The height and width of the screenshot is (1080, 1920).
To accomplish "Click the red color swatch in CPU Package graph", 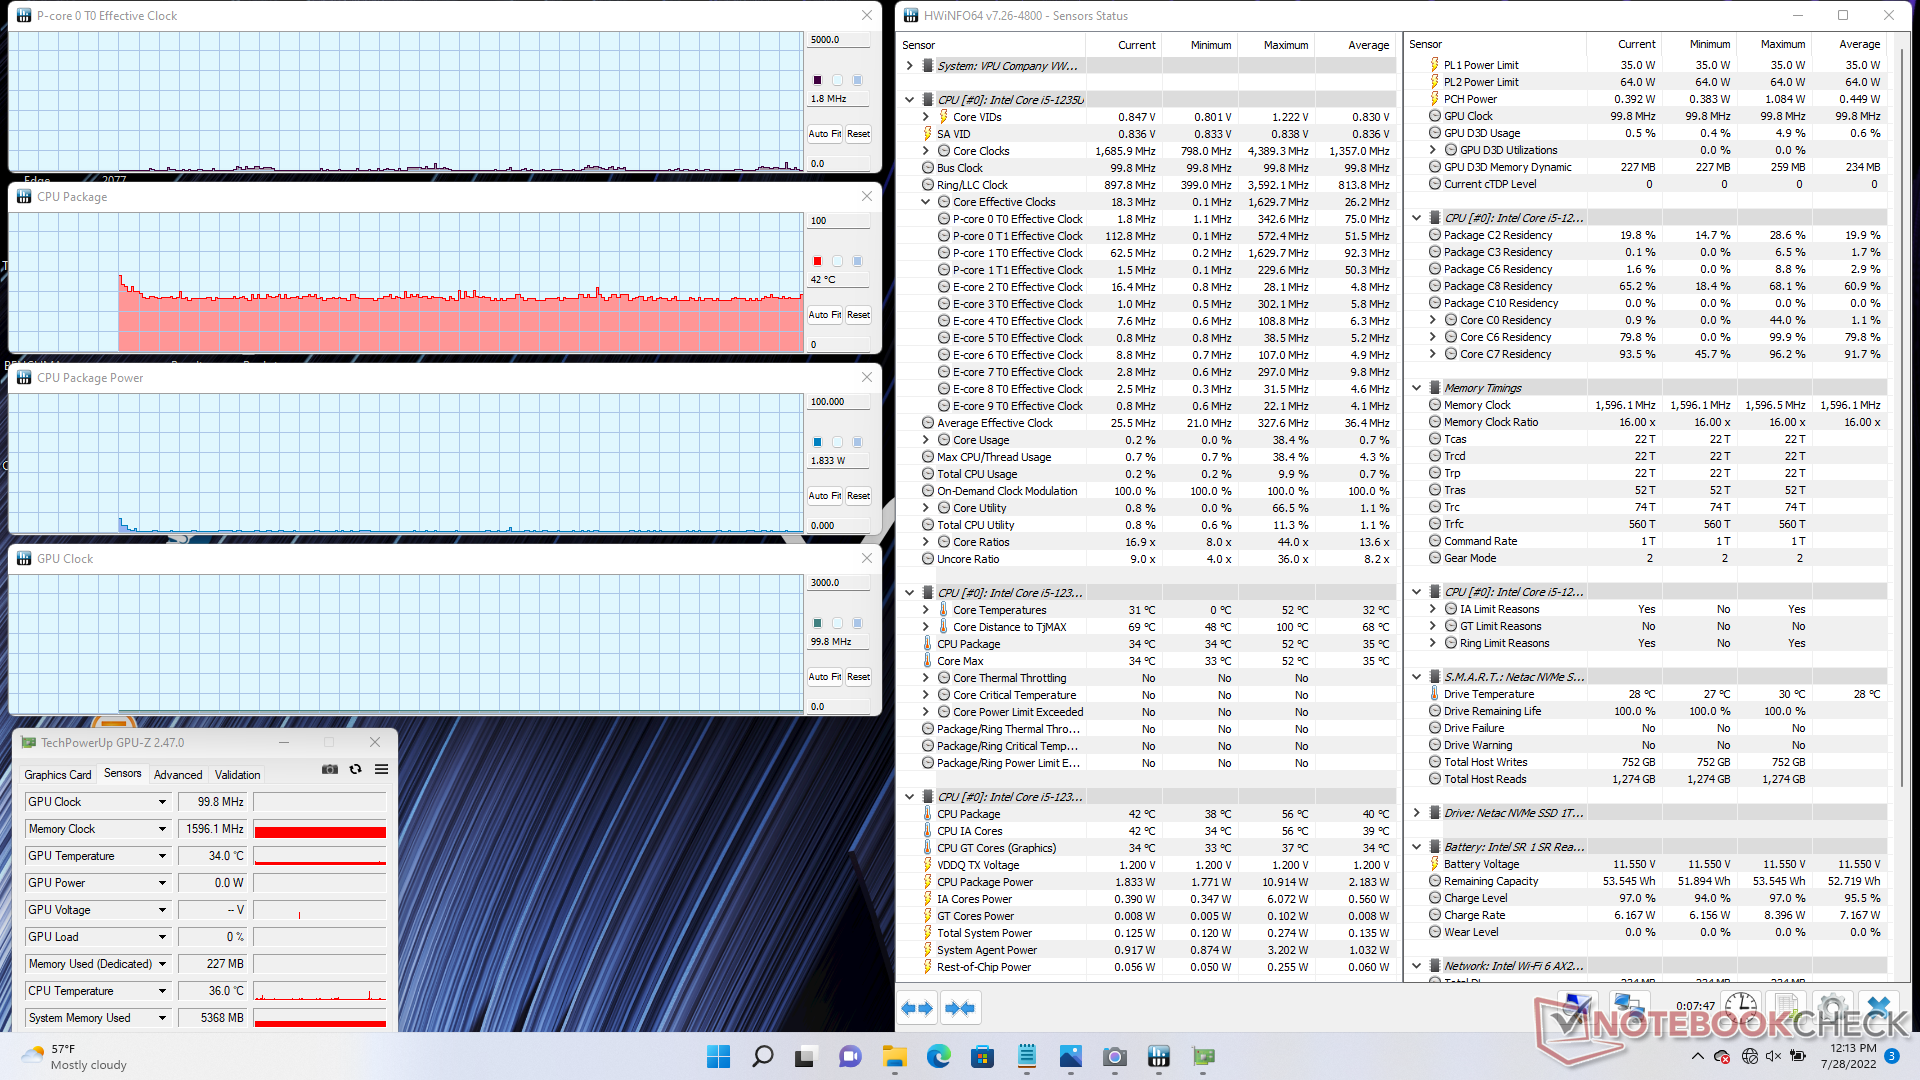I will [817, 261].
